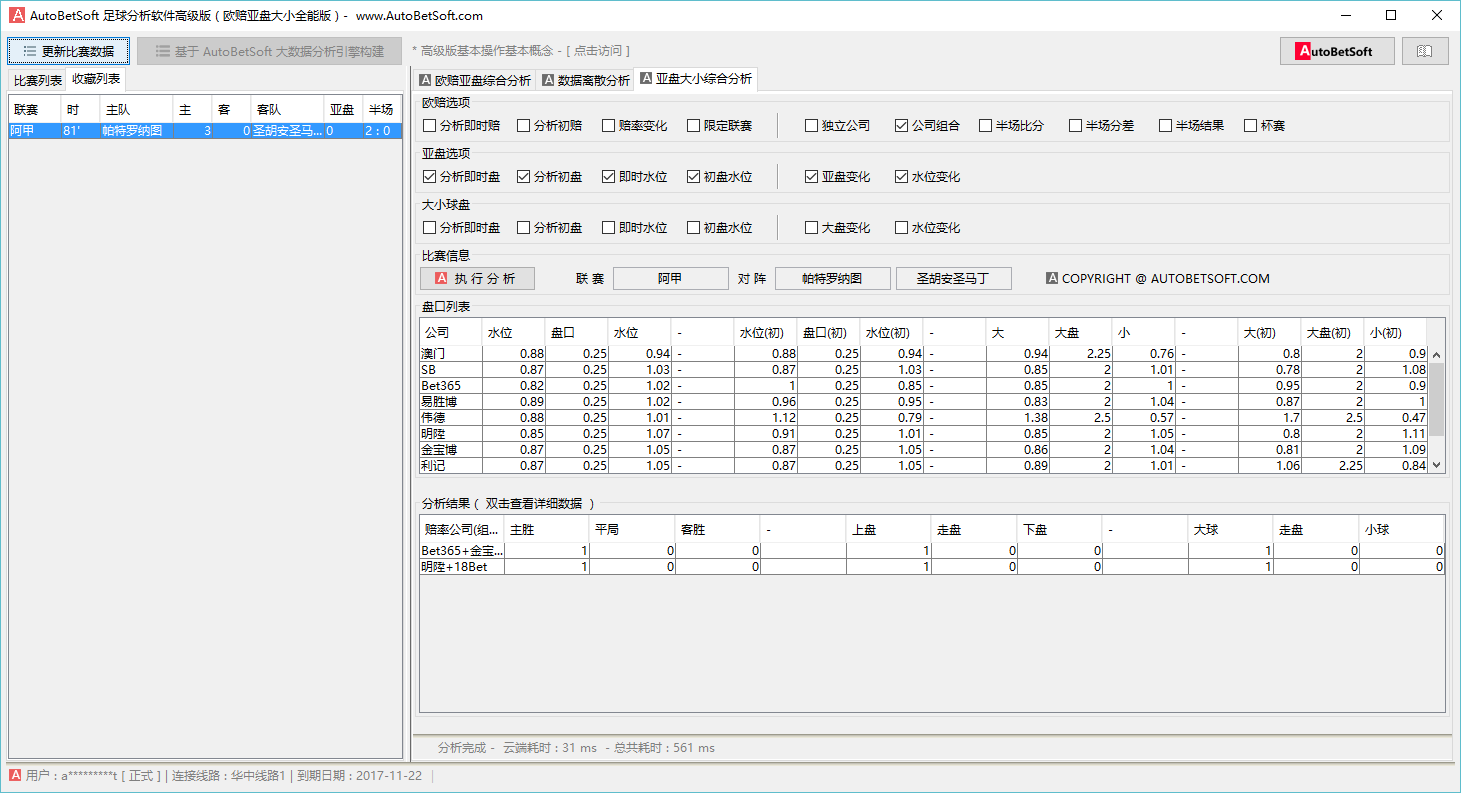Select the Bet365+金宝… result row
The width and height of the screenshot is (1461, 793).
coord(932,551)
